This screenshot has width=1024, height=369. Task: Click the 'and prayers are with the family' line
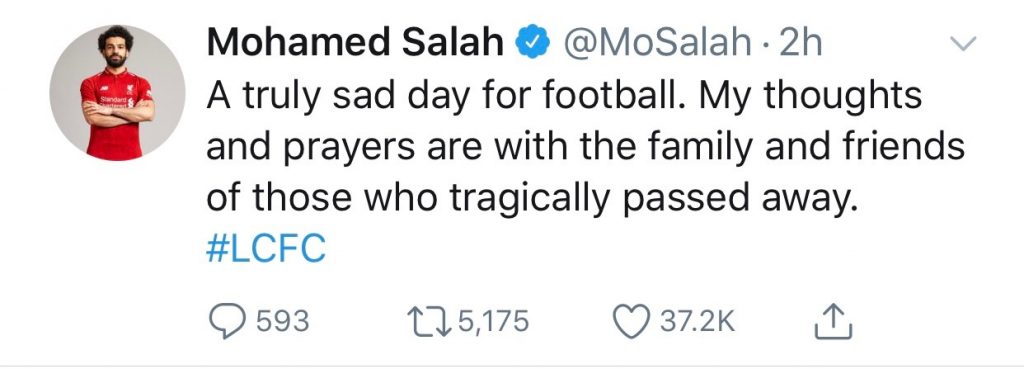[586, 148]
